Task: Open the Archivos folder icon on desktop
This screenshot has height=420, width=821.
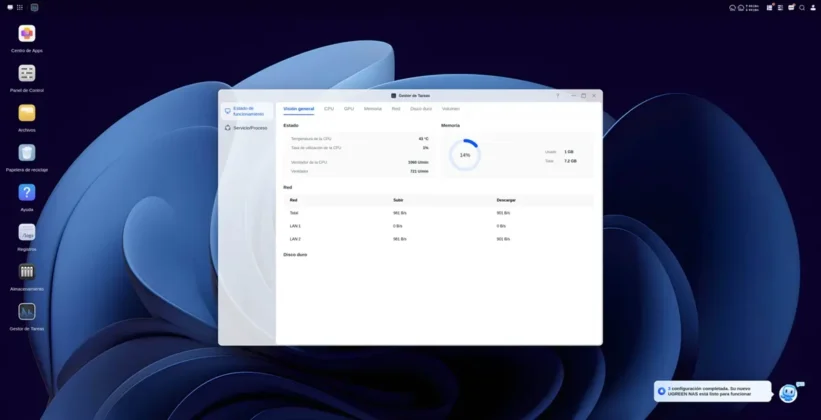Action: [27, 113]
